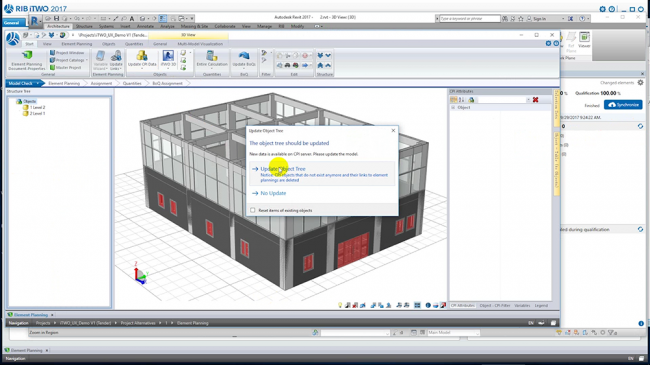Launch the iTWO 3D view button
This screenshot has width=650, height=365.
click(x=168, y=59)
